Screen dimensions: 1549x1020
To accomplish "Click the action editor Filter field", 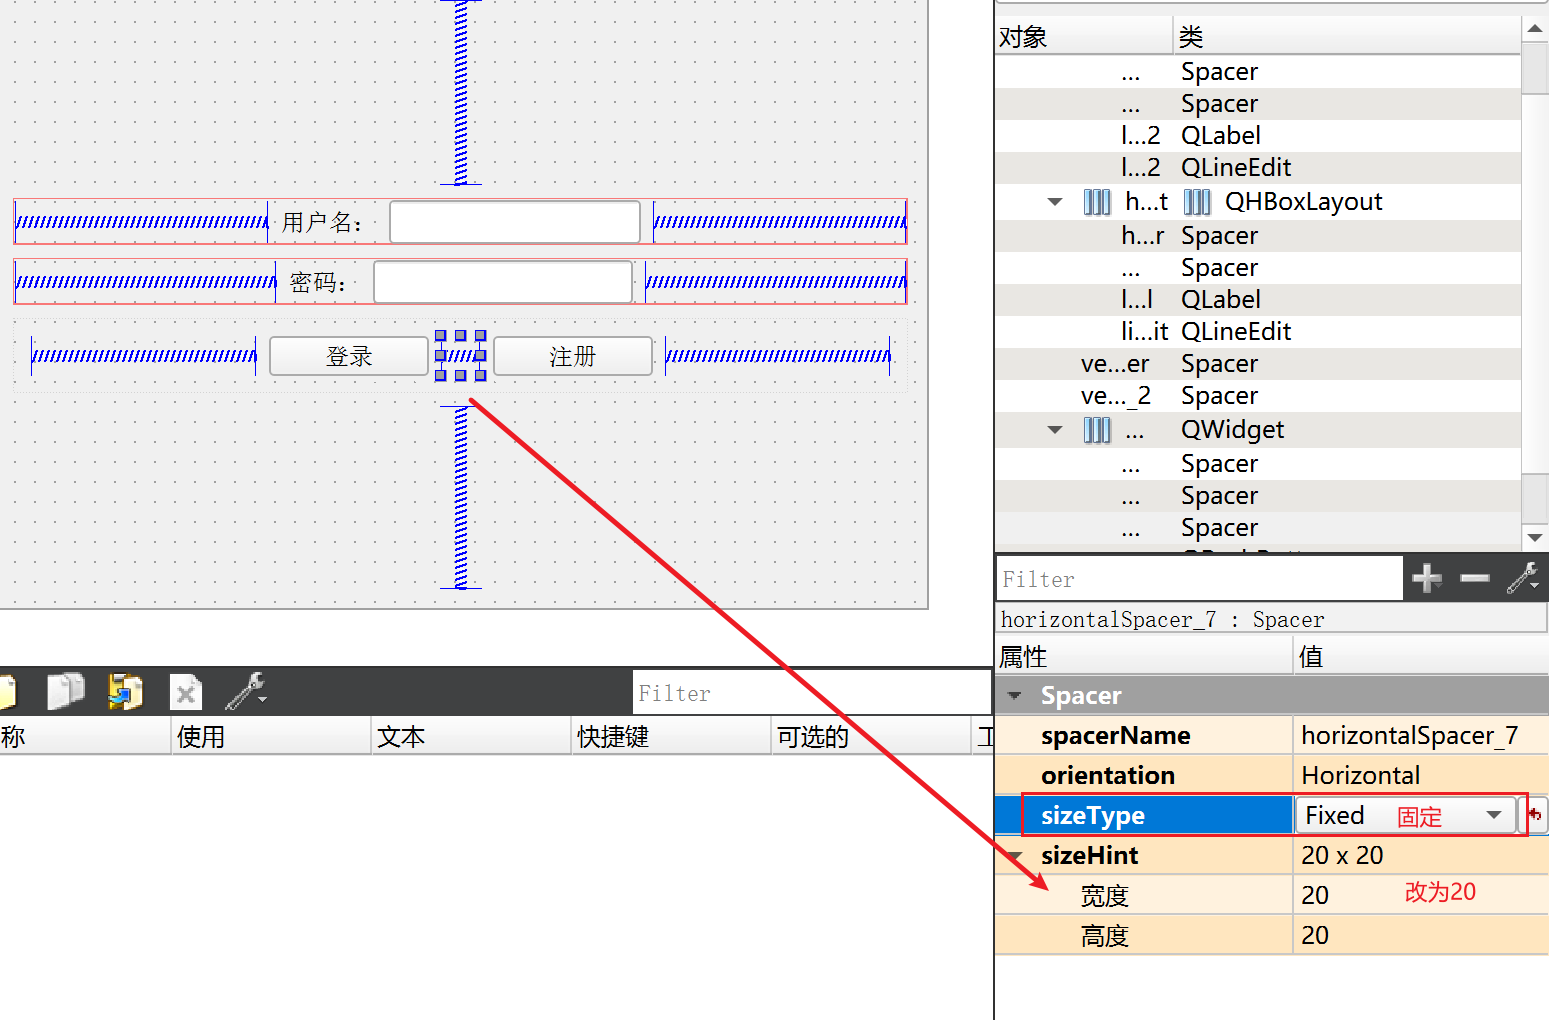I will point(812,693).
